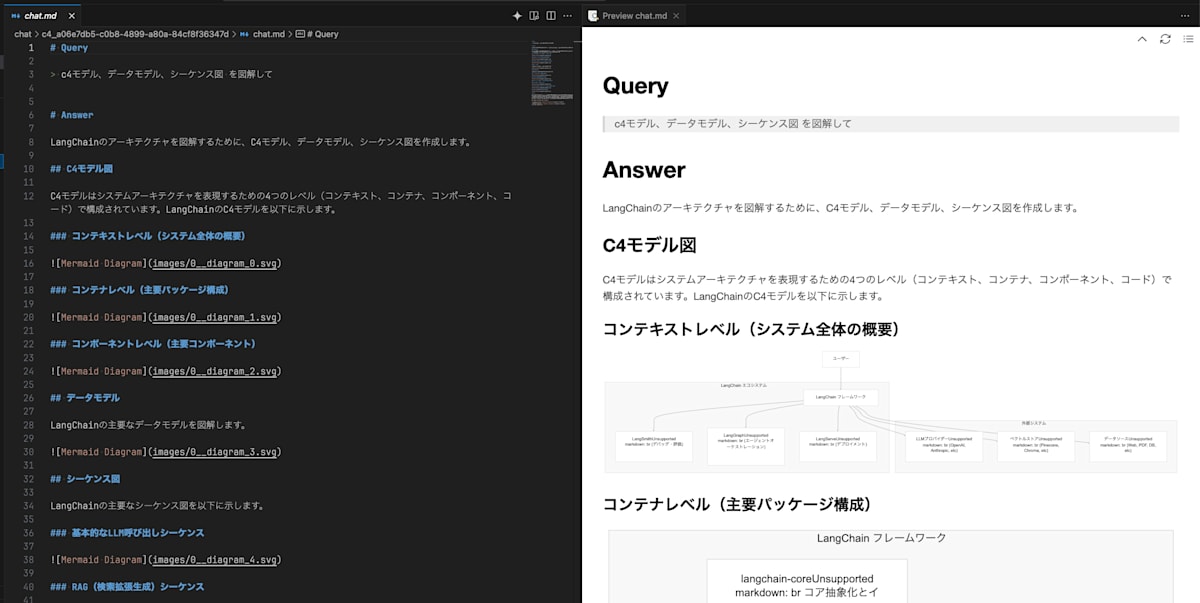Image resolution: width=1200 pixels, height=603 pixels.
Task: Click the context-level diagram image in preview
Action: [x=890, y=411]
